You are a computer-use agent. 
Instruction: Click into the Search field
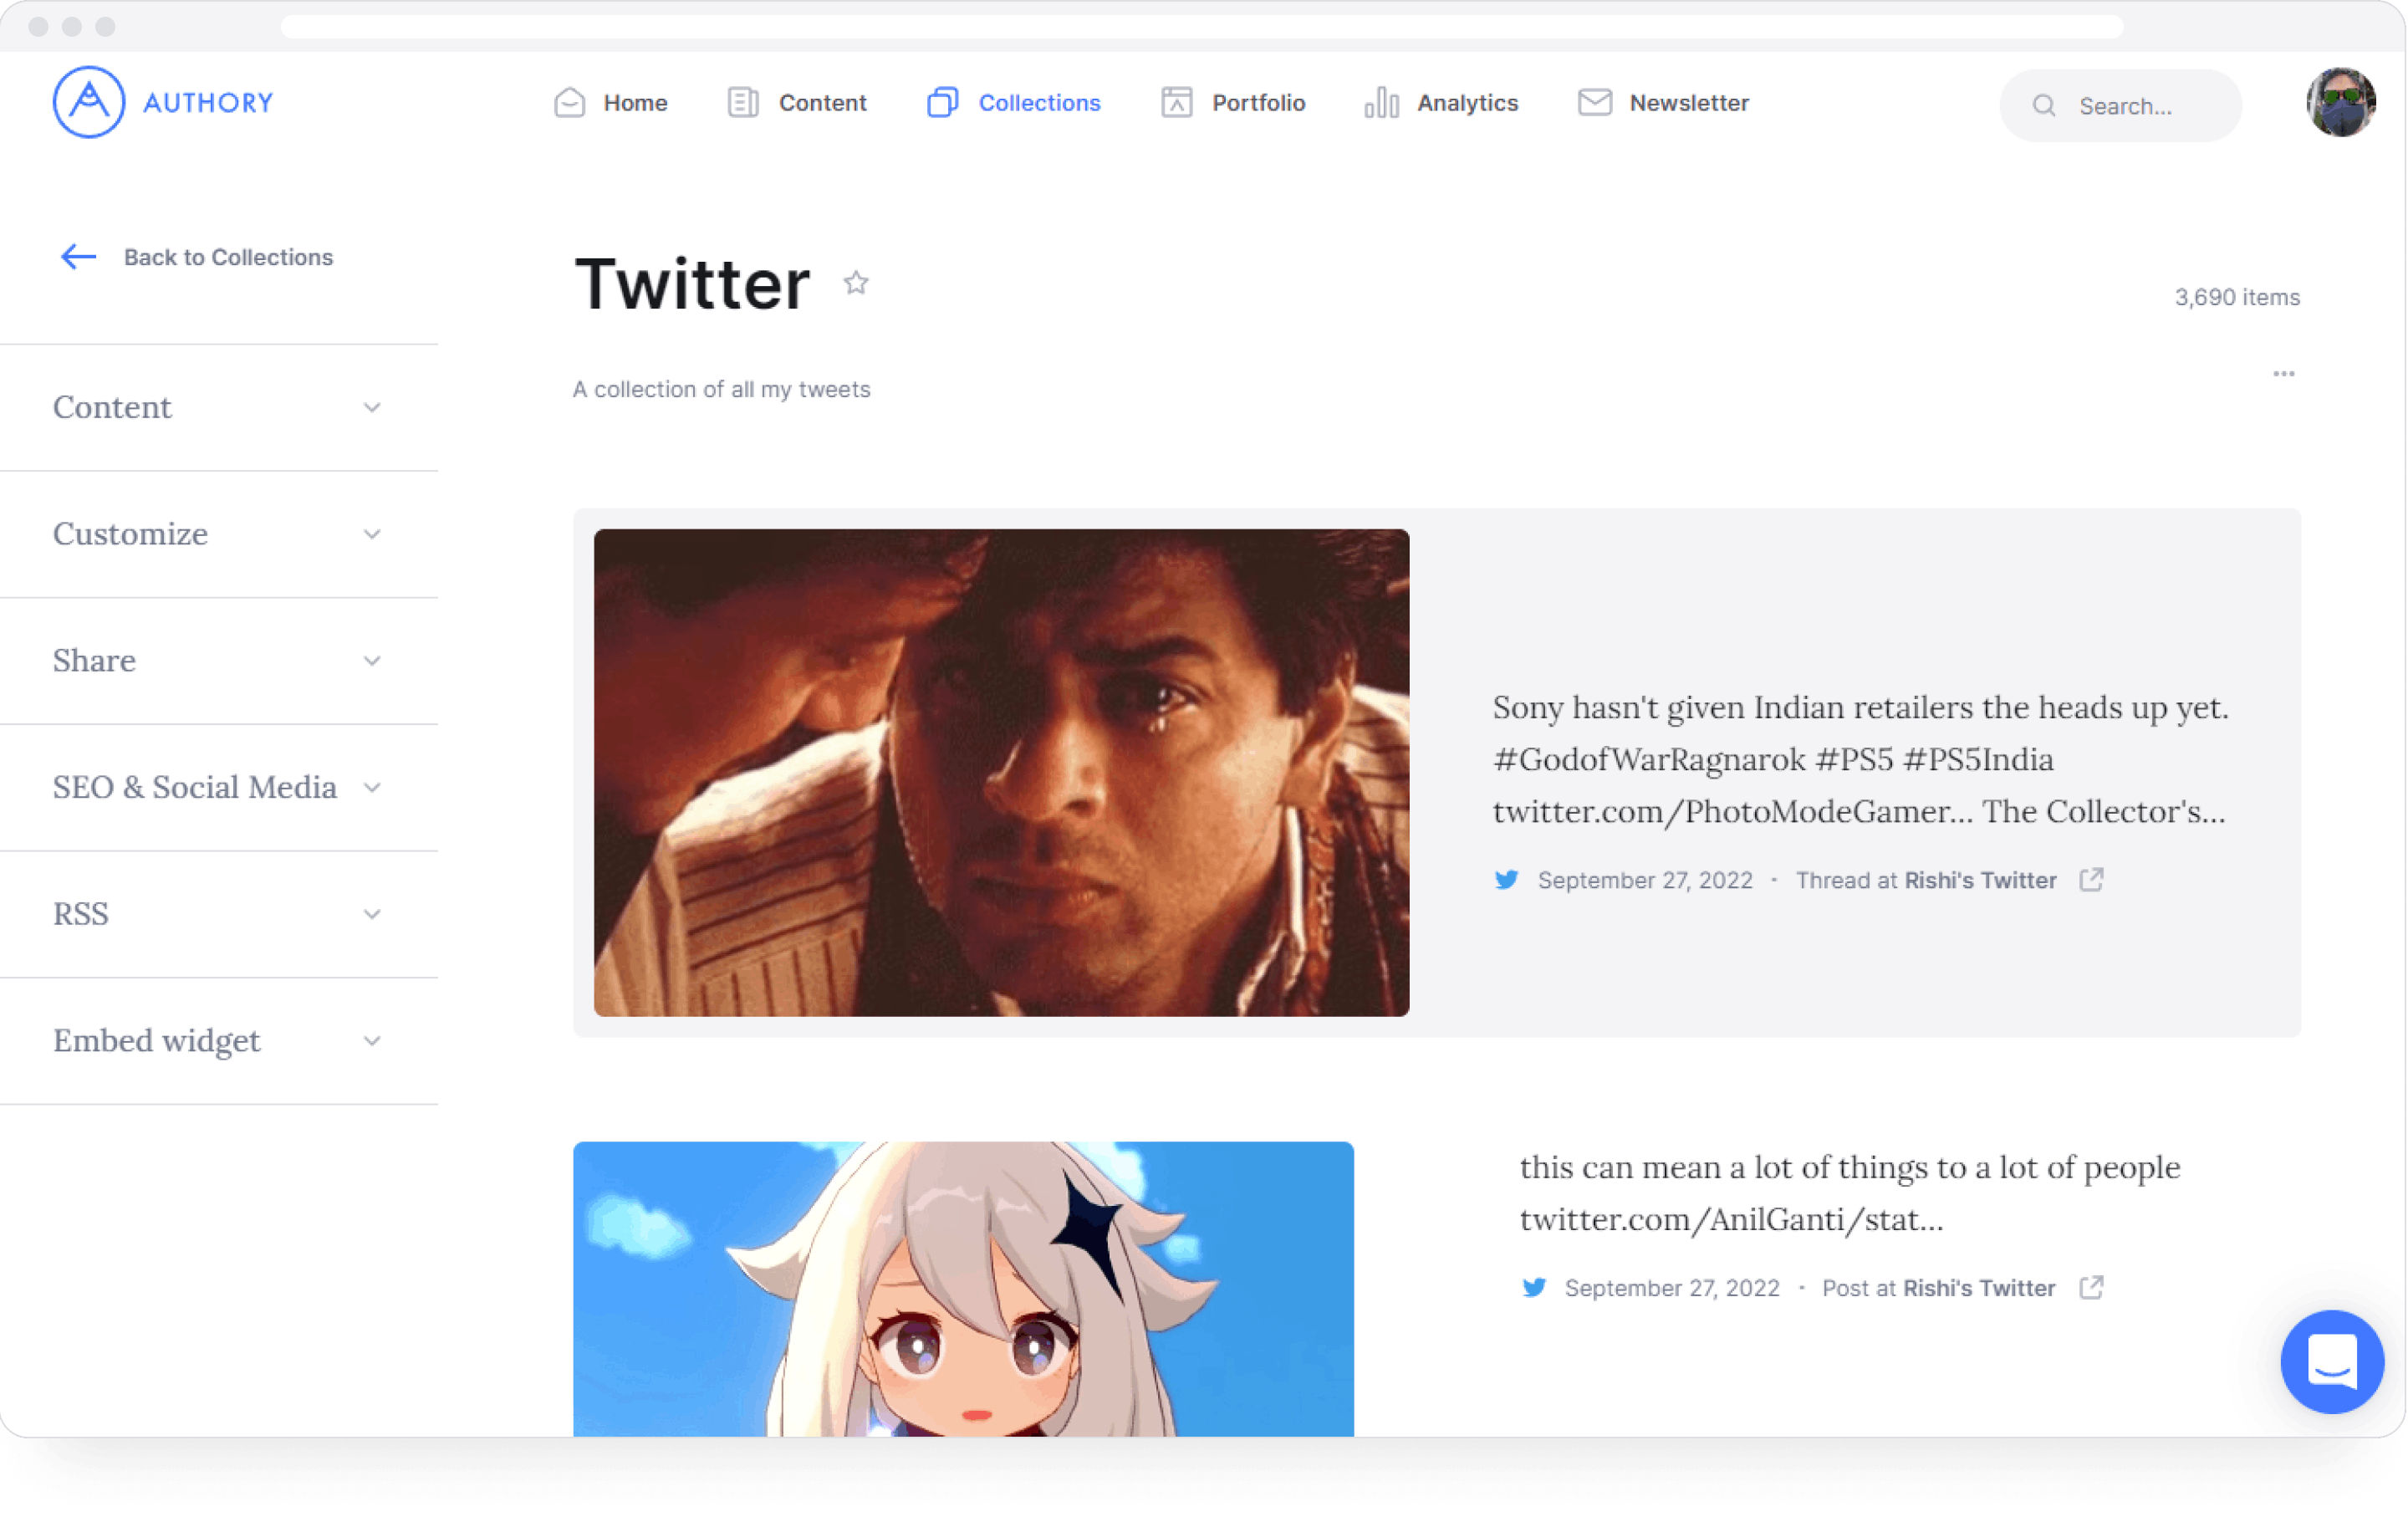pyautogui.click(x=2120, y=105)
